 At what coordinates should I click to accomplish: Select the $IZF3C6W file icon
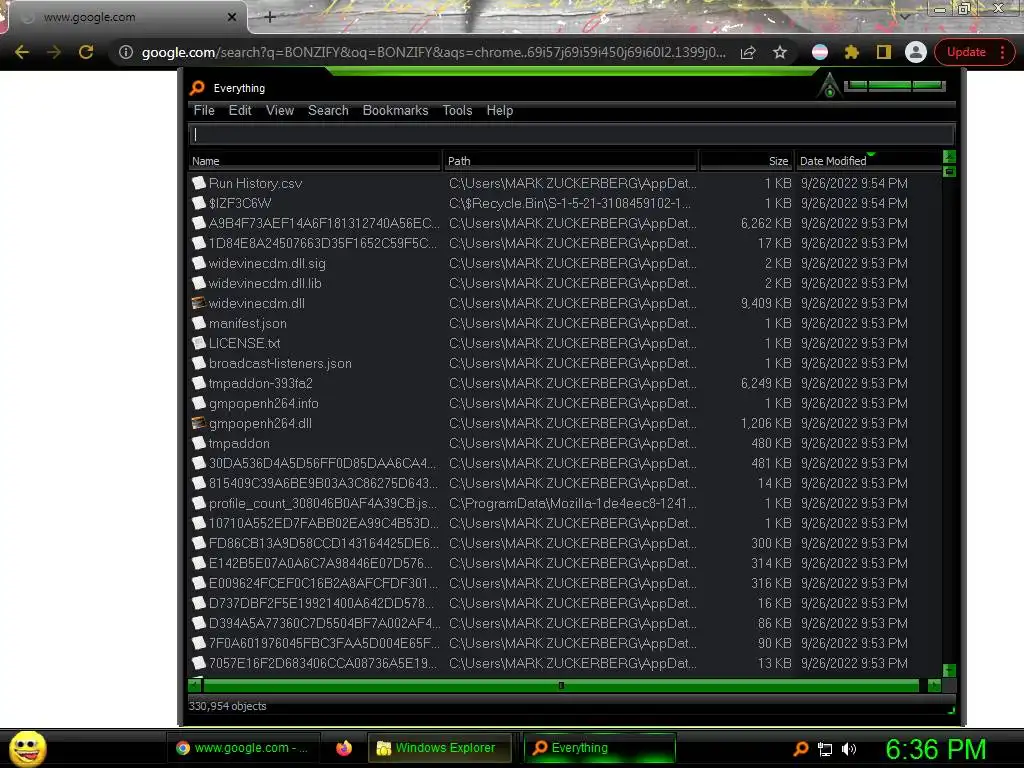pyautogui.click(x=199, y=203)
